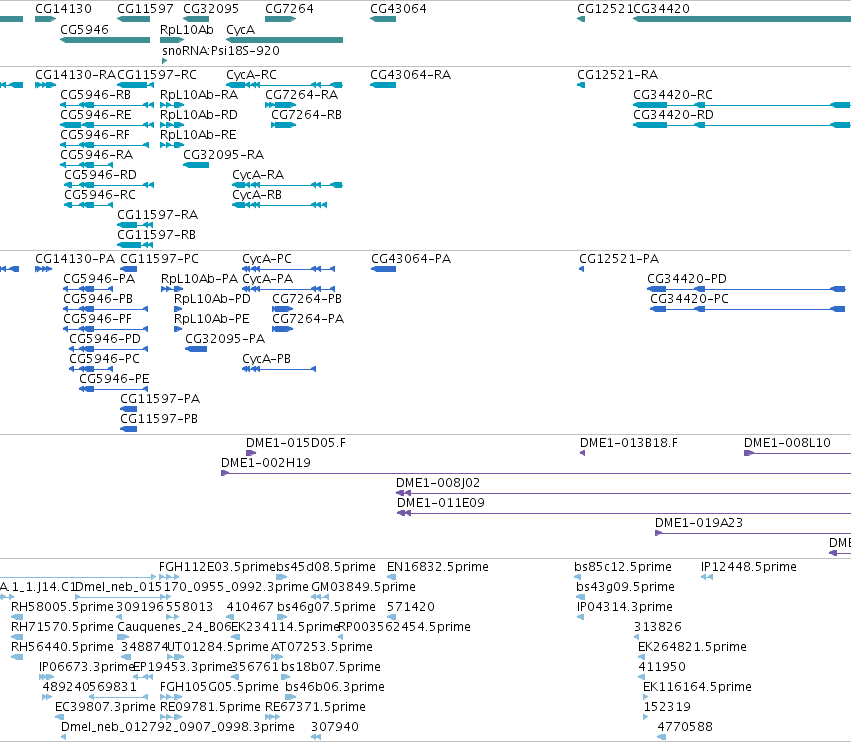Select EST RH58005.5prime

click(63, 607)
